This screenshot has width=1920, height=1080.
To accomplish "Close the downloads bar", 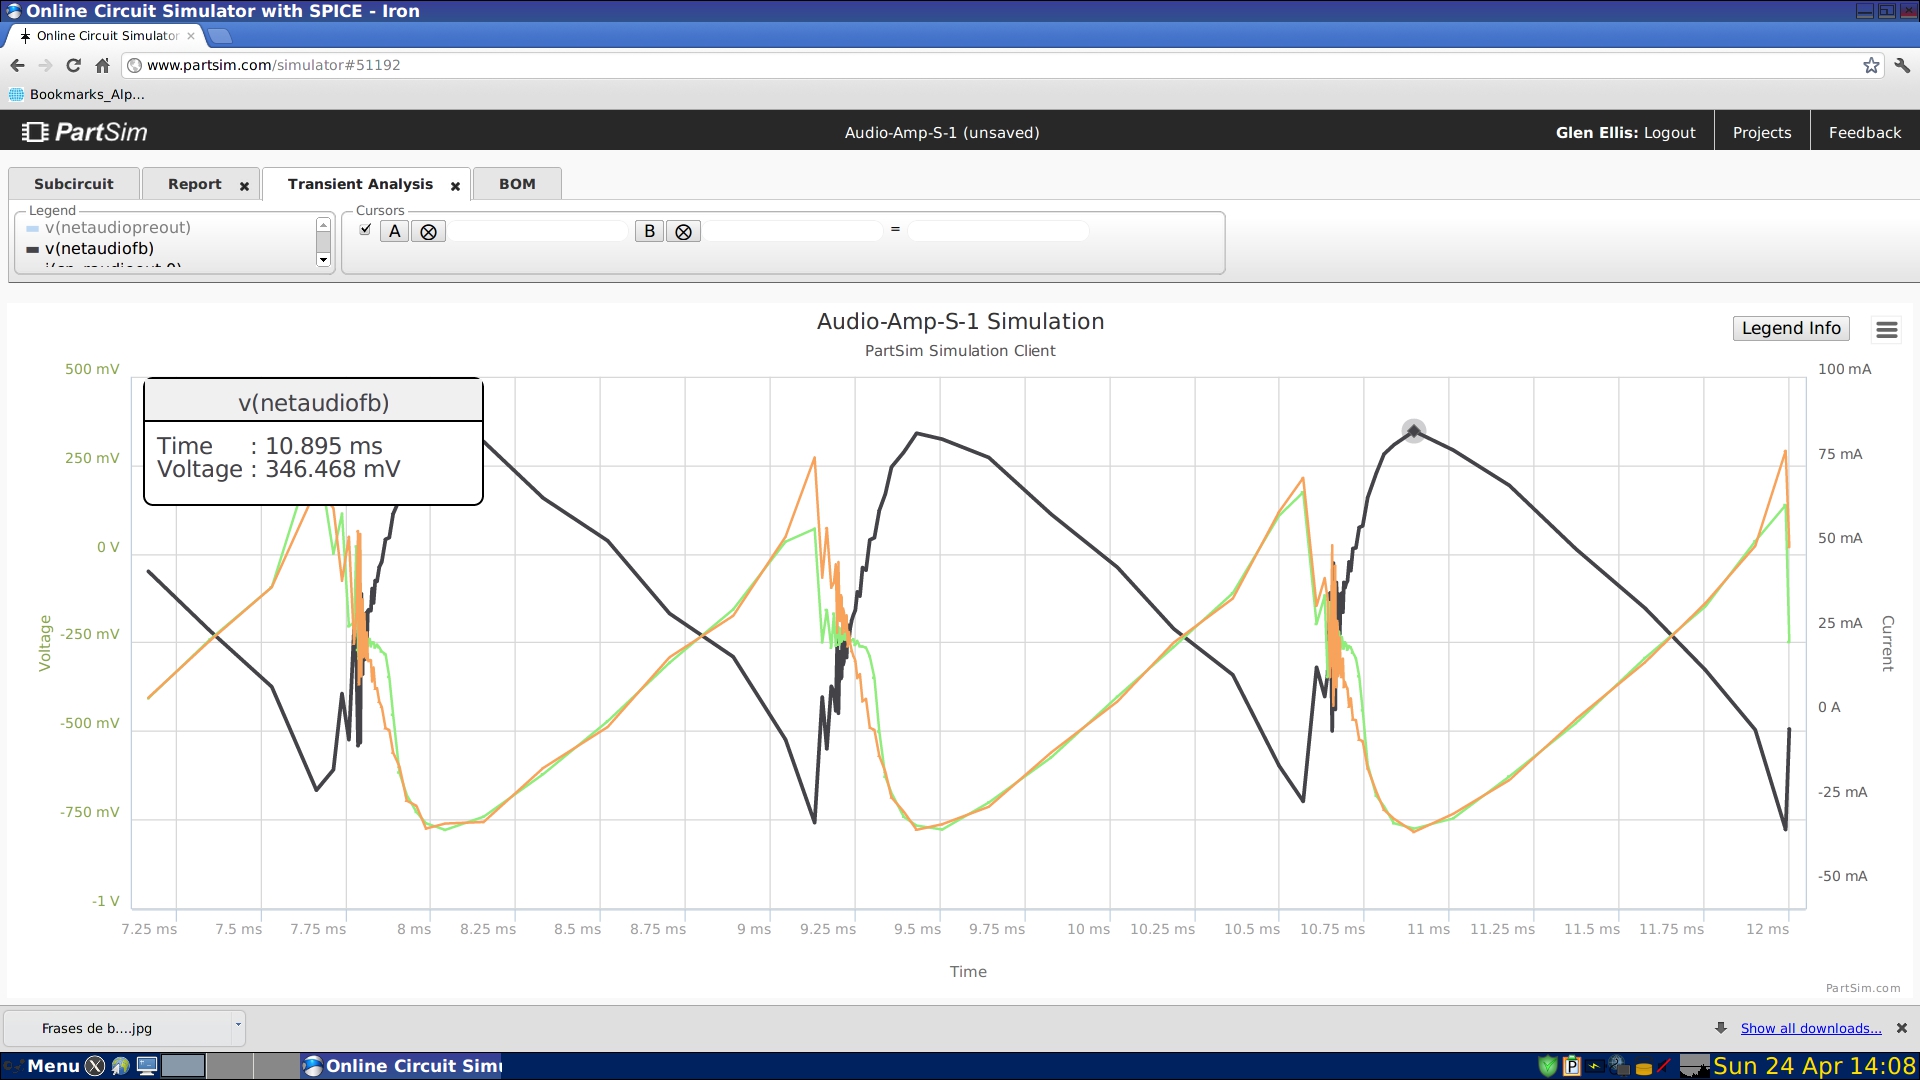I will point(1902,1028).
